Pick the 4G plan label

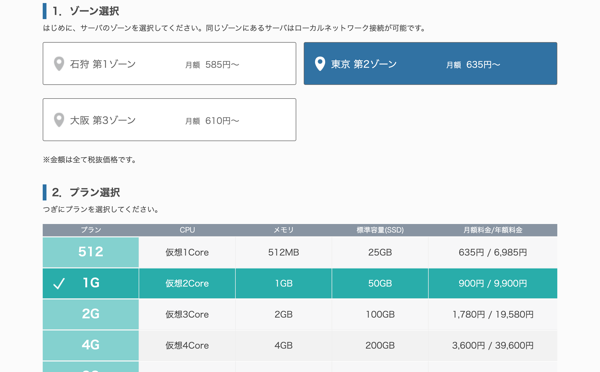(91, 345)
